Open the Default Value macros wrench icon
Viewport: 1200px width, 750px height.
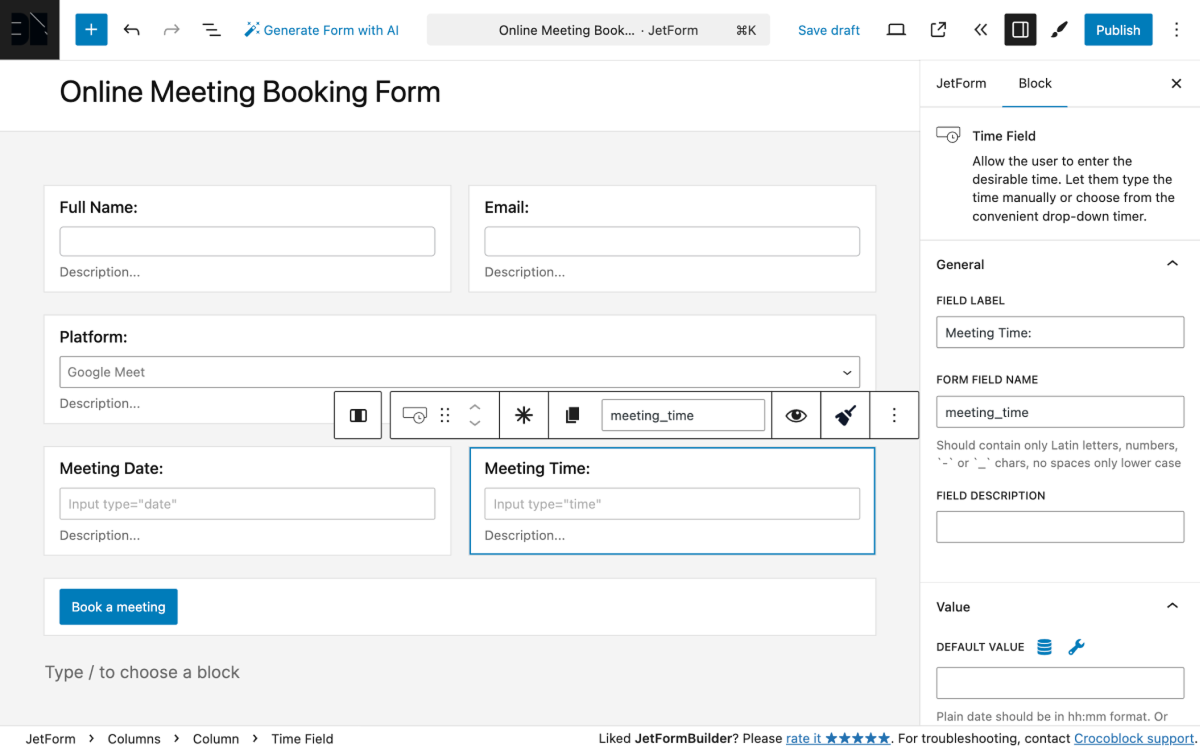coord(1076,647)
